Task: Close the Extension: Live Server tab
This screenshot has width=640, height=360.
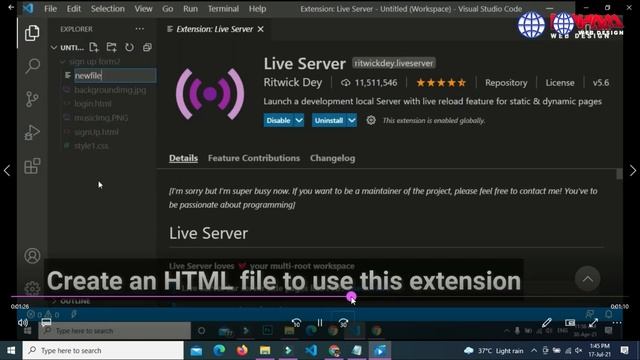Action: 260,29
